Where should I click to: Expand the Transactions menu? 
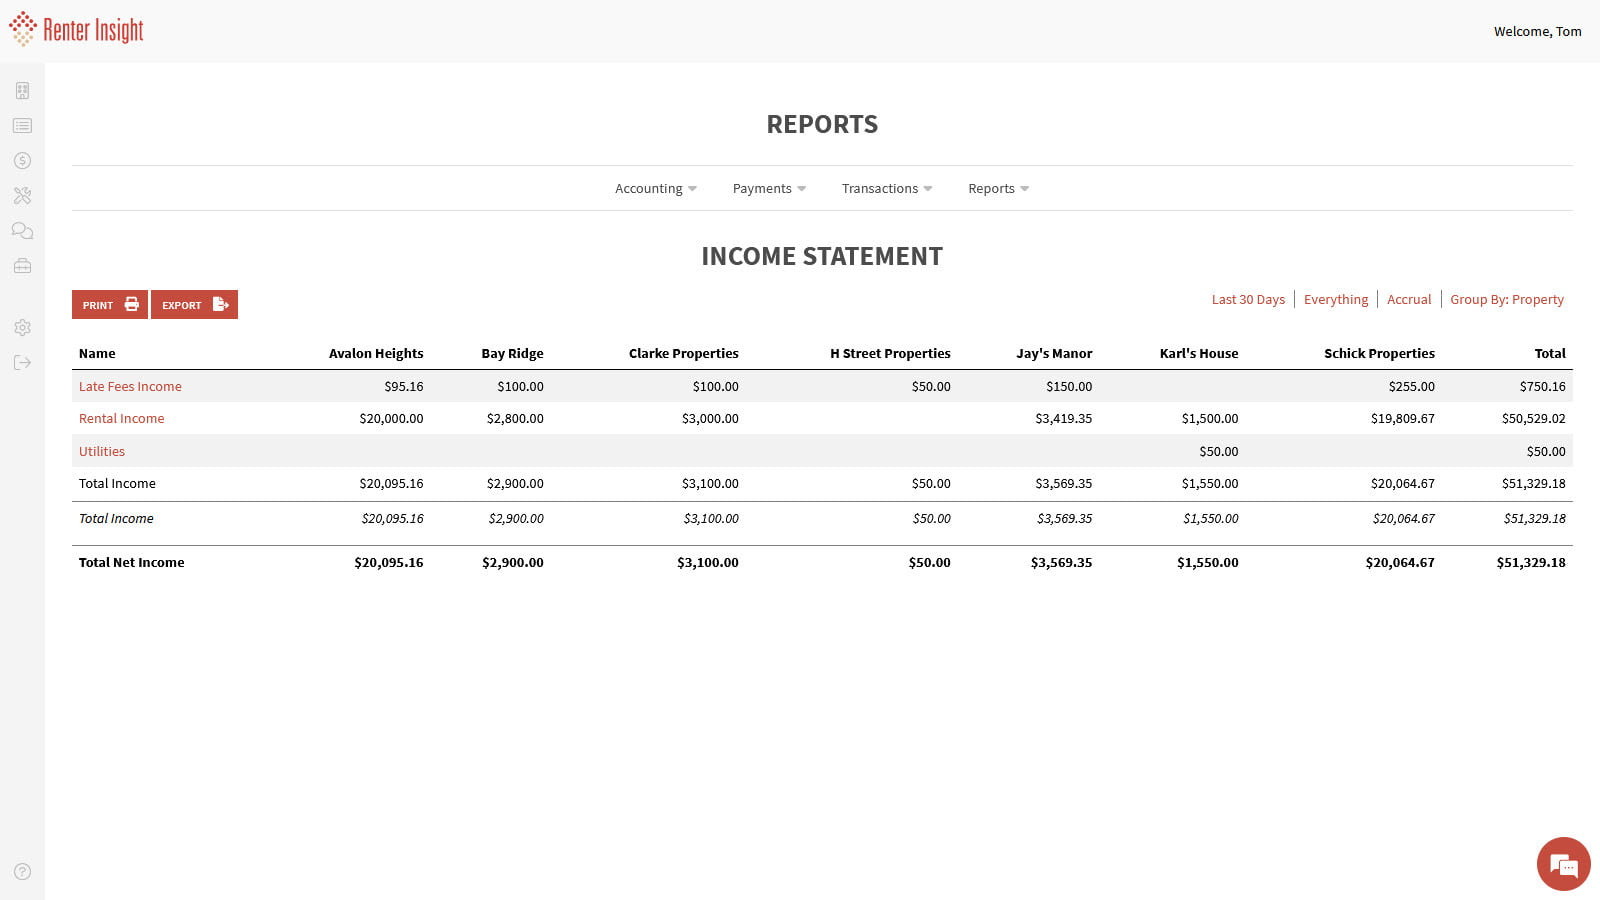point(887,189)
